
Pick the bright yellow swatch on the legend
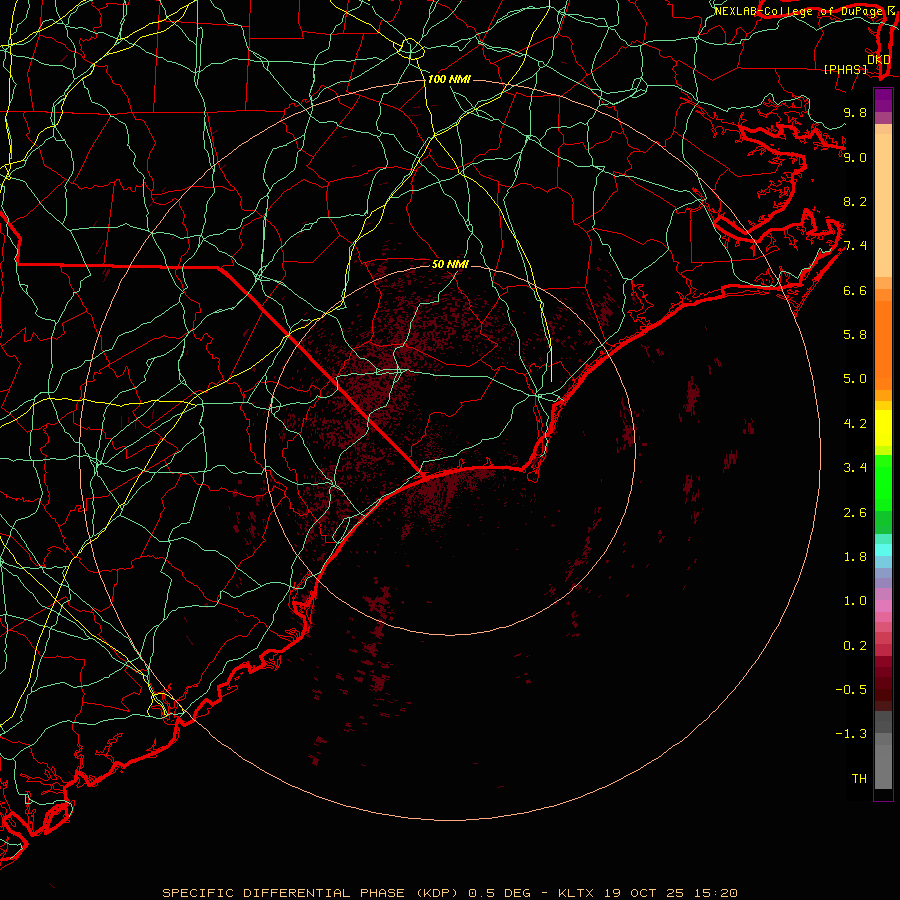[883, 428]
